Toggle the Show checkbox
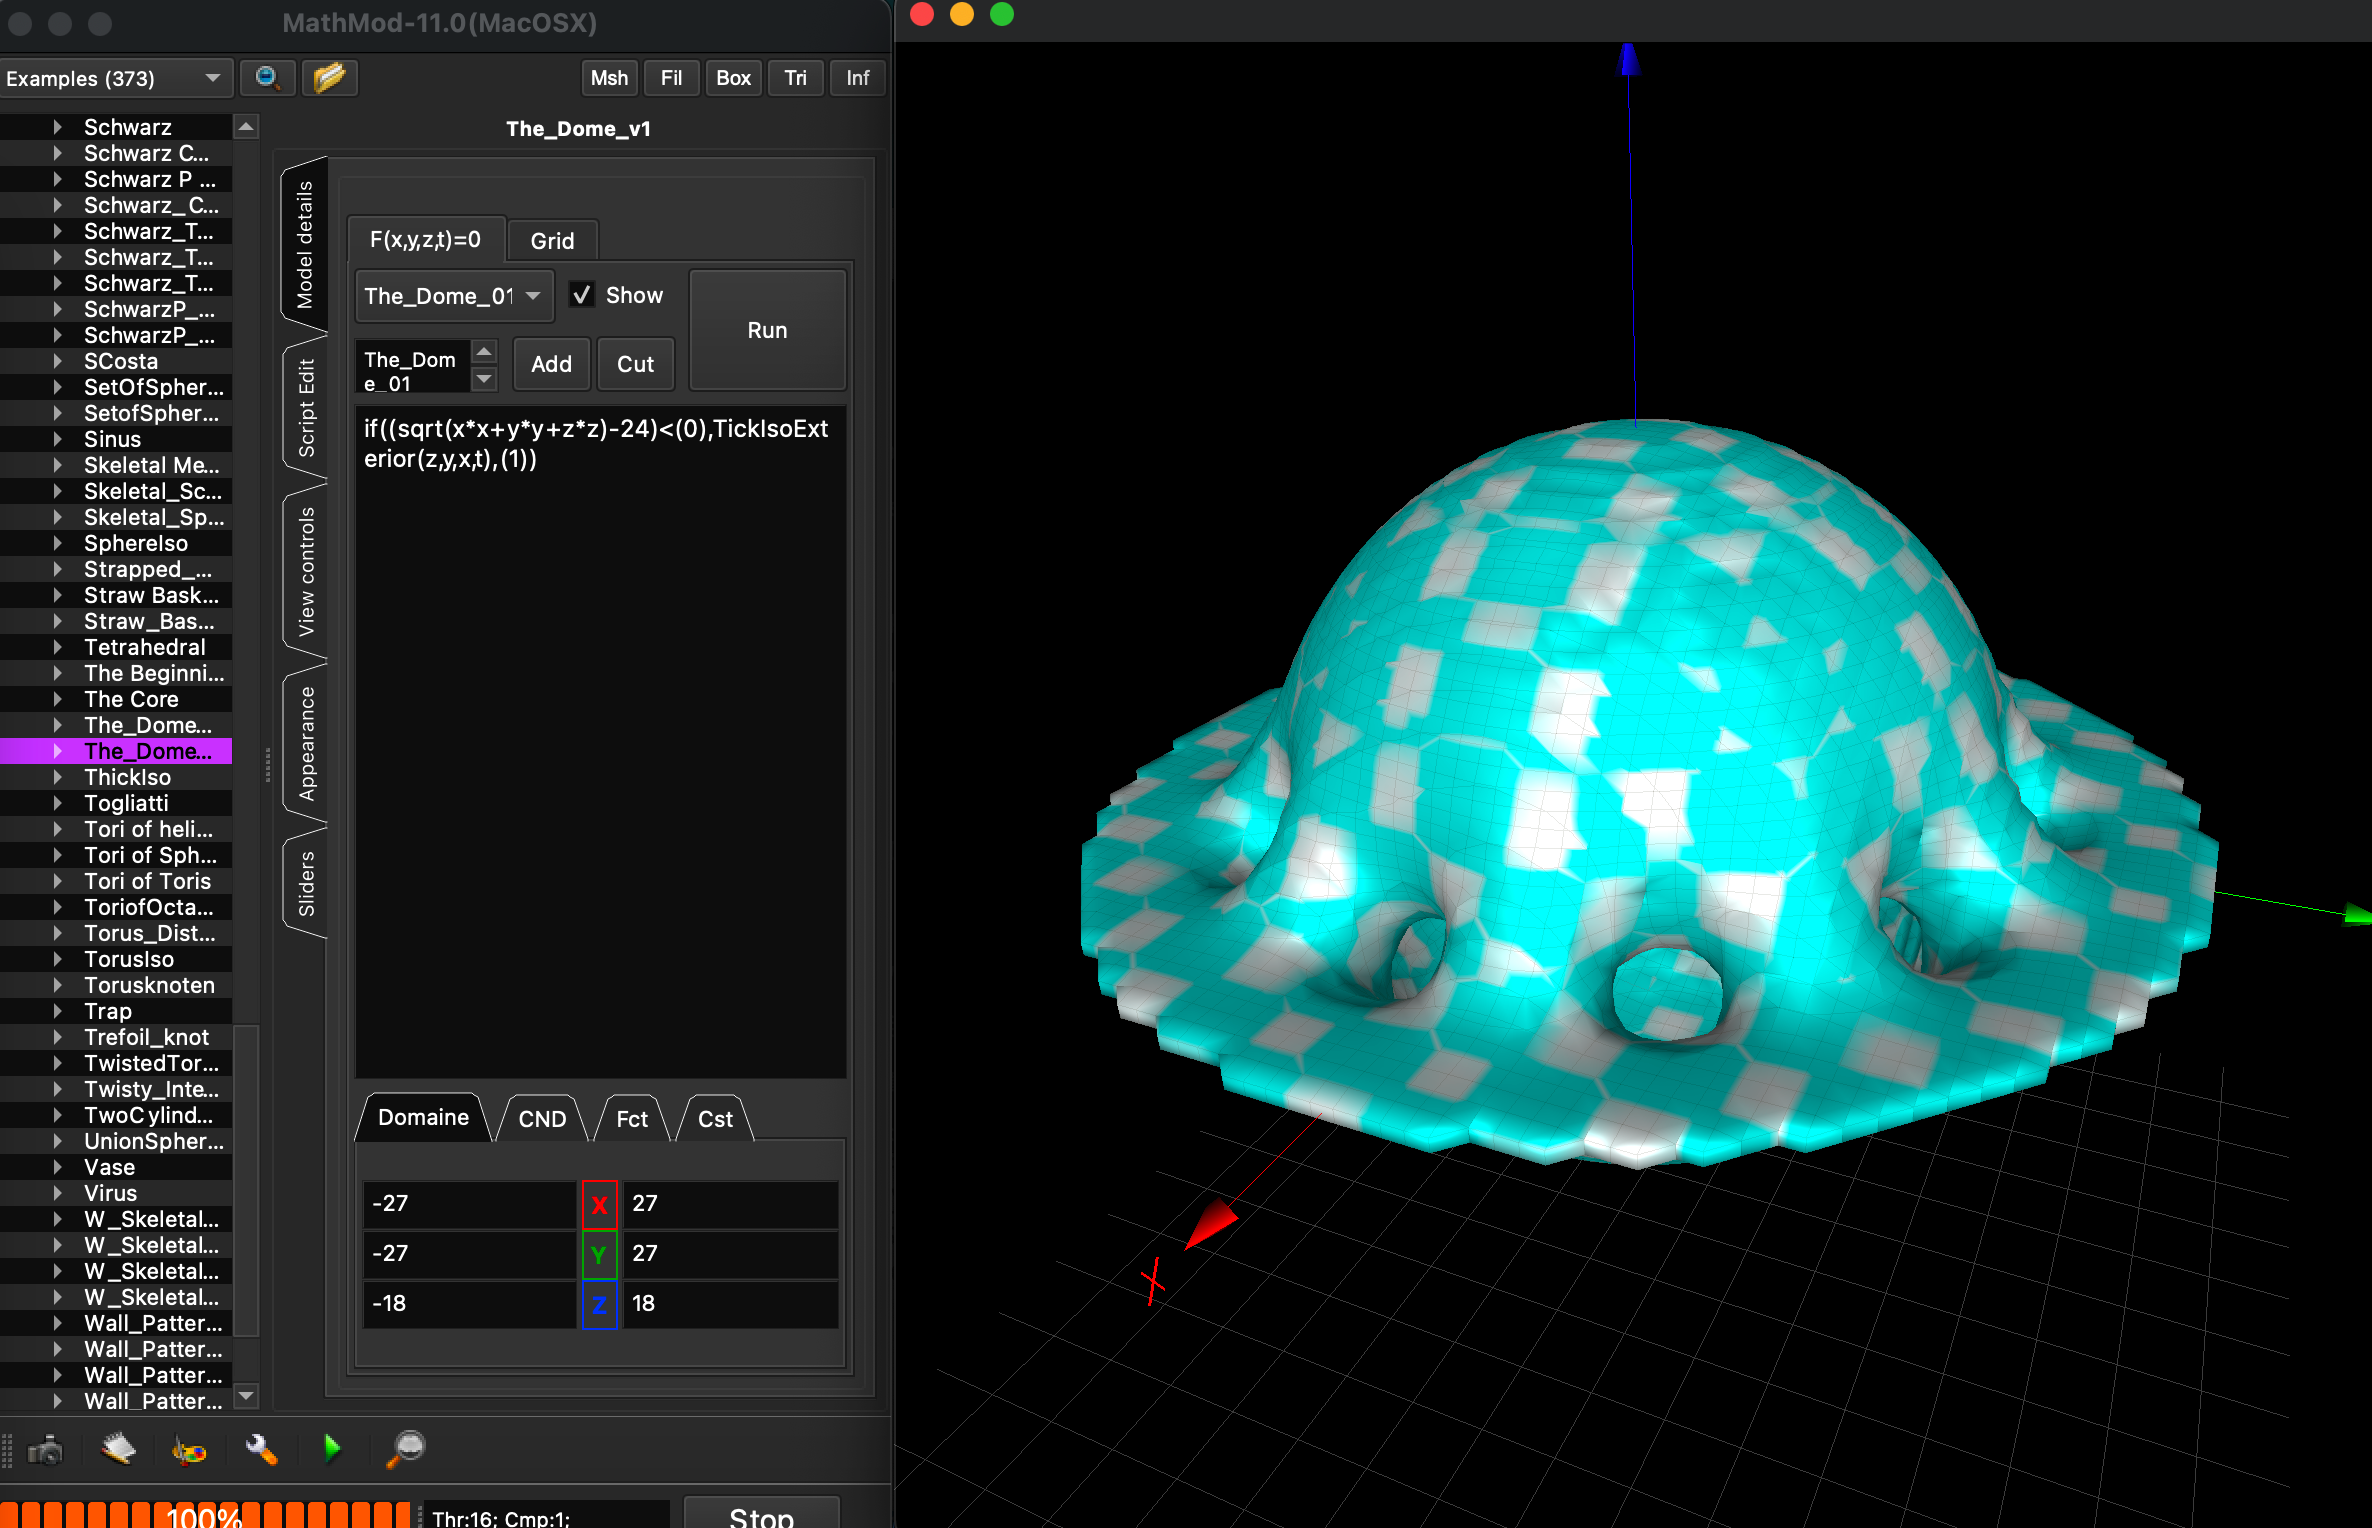This screenshot has width=2372, height=1528. [582, 295]
